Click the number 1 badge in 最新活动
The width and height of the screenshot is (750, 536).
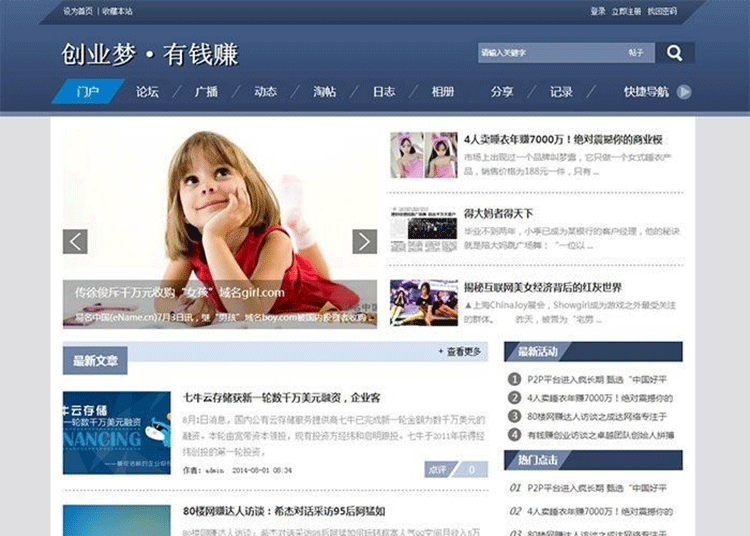(514, 379)
